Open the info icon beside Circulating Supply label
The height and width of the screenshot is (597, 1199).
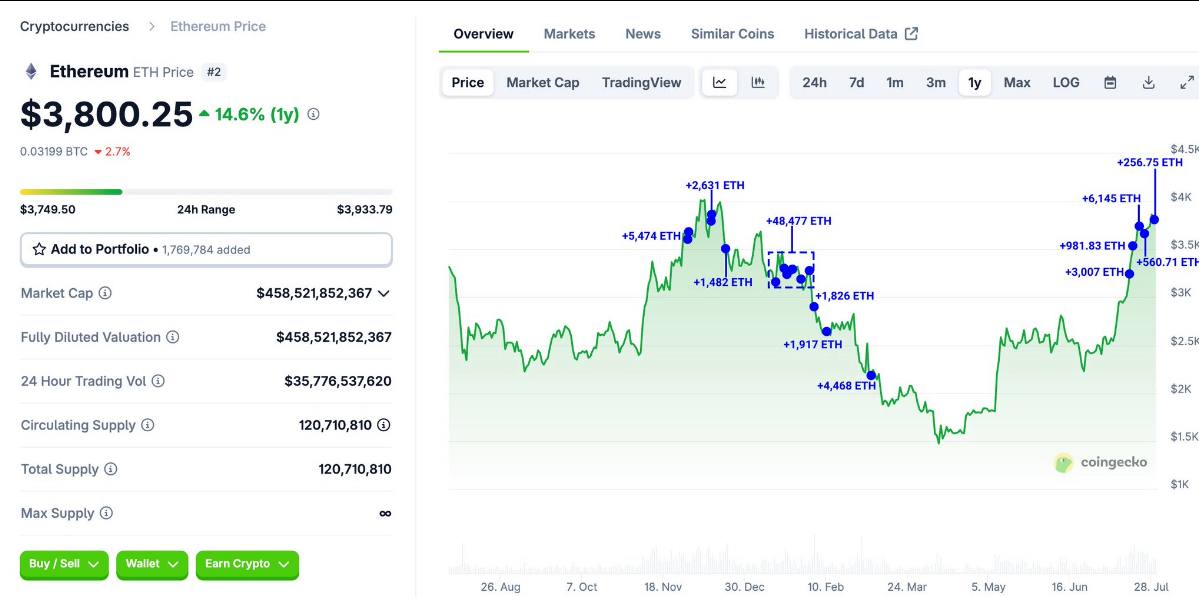(x=148, y=425)
